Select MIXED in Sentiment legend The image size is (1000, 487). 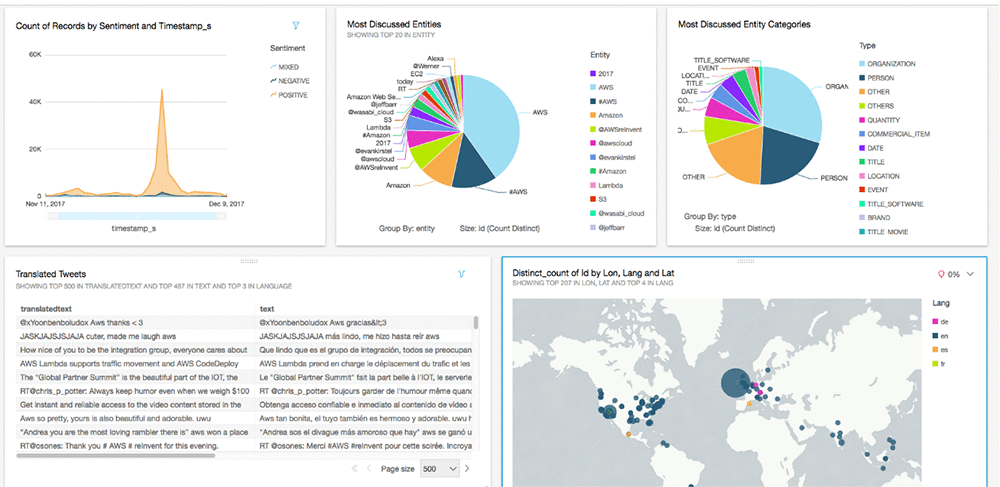pyautogui.click(x=284, y=67)
